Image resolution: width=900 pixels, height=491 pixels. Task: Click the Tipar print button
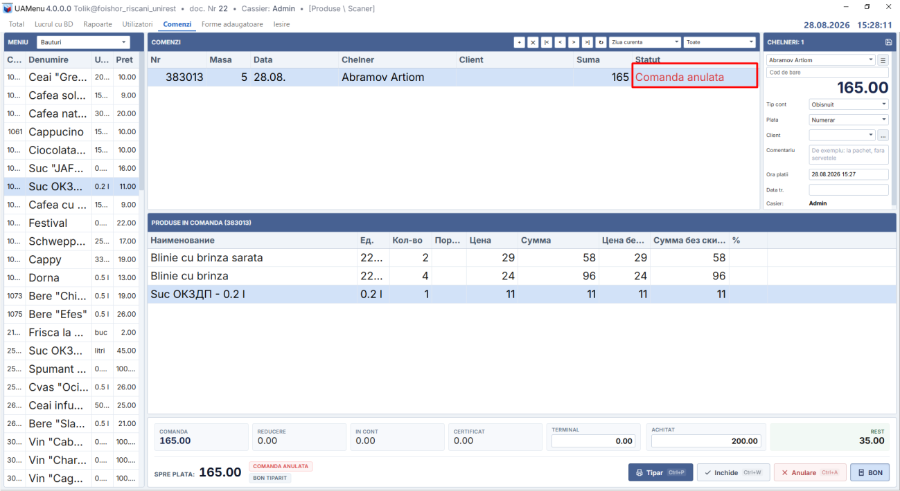coord(661,472)
